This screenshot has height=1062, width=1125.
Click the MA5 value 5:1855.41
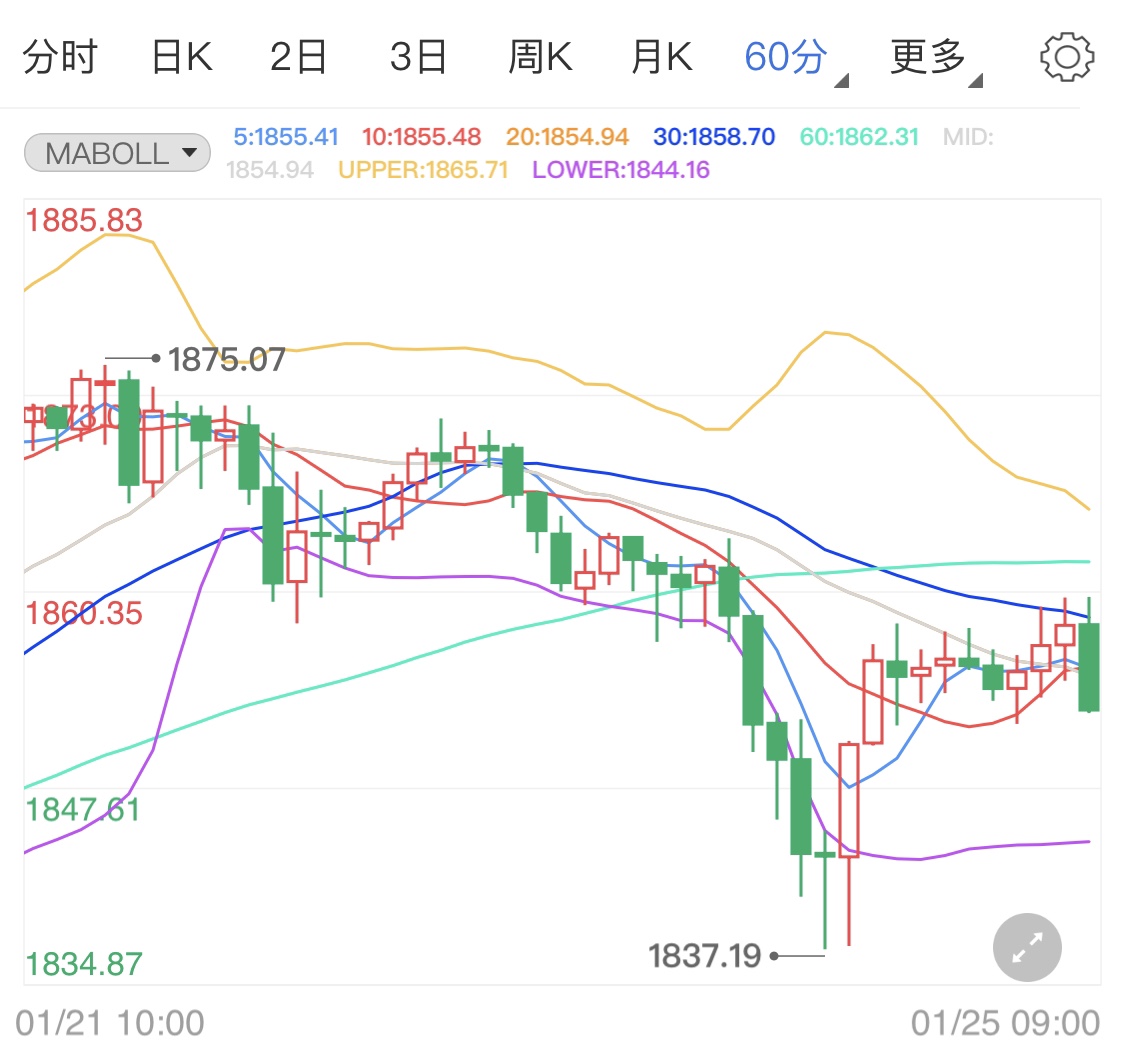coord(286,136)
